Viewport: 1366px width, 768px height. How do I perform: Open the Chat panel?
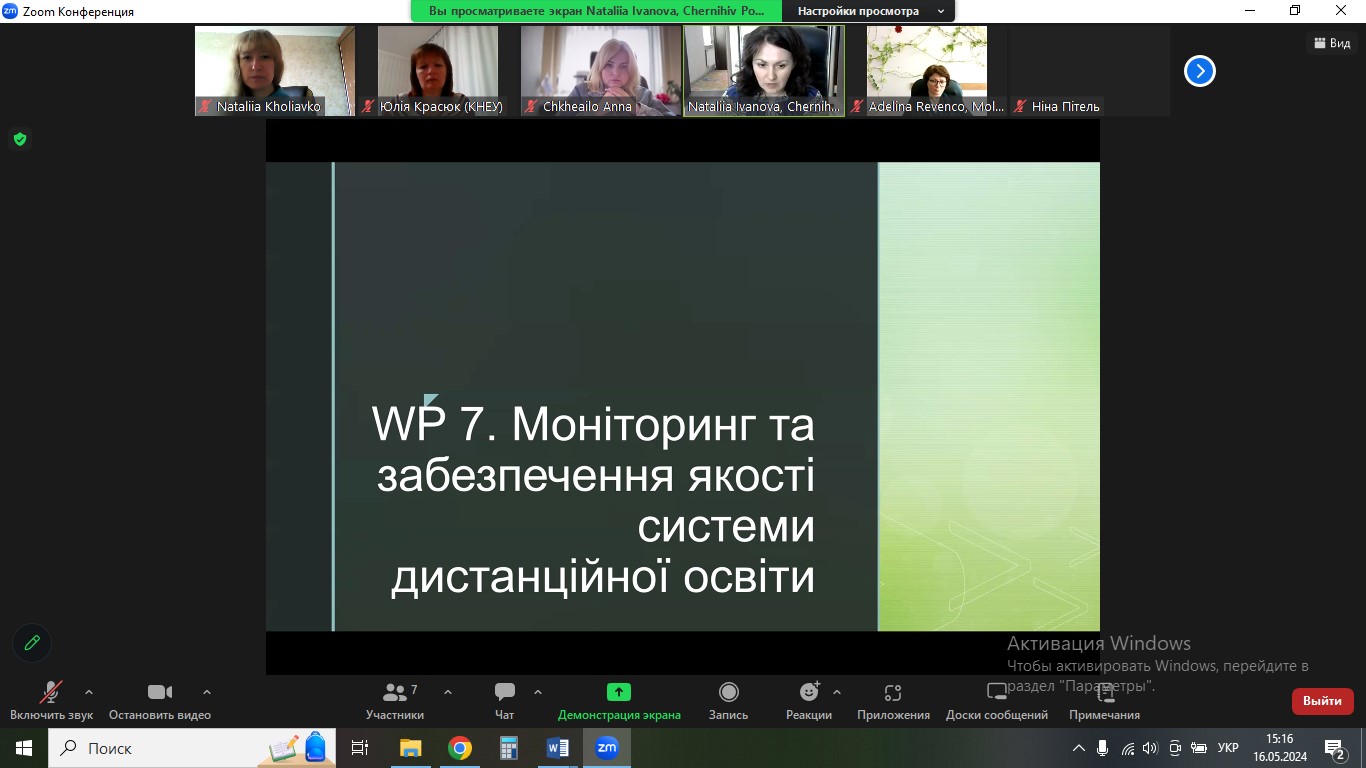[x=505, y=693]
